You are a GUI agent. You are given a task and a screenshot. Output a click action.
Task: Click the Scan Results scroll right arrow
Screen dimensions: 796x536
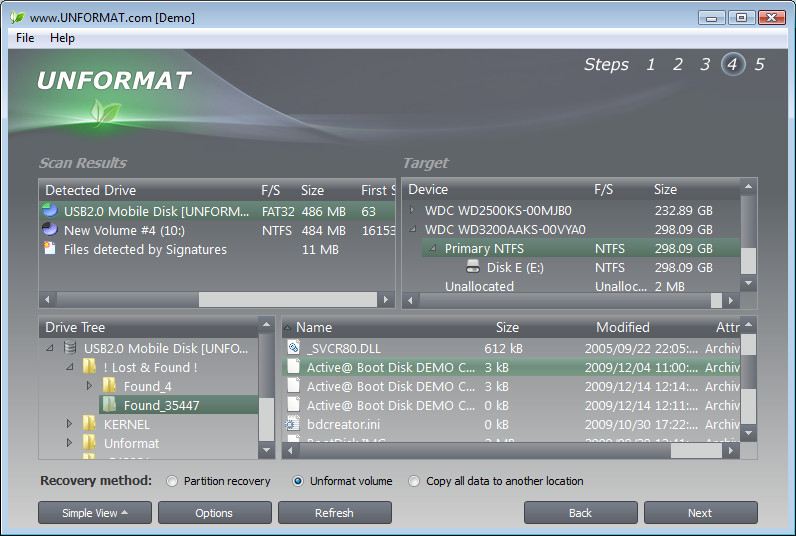tap(386, 299)
